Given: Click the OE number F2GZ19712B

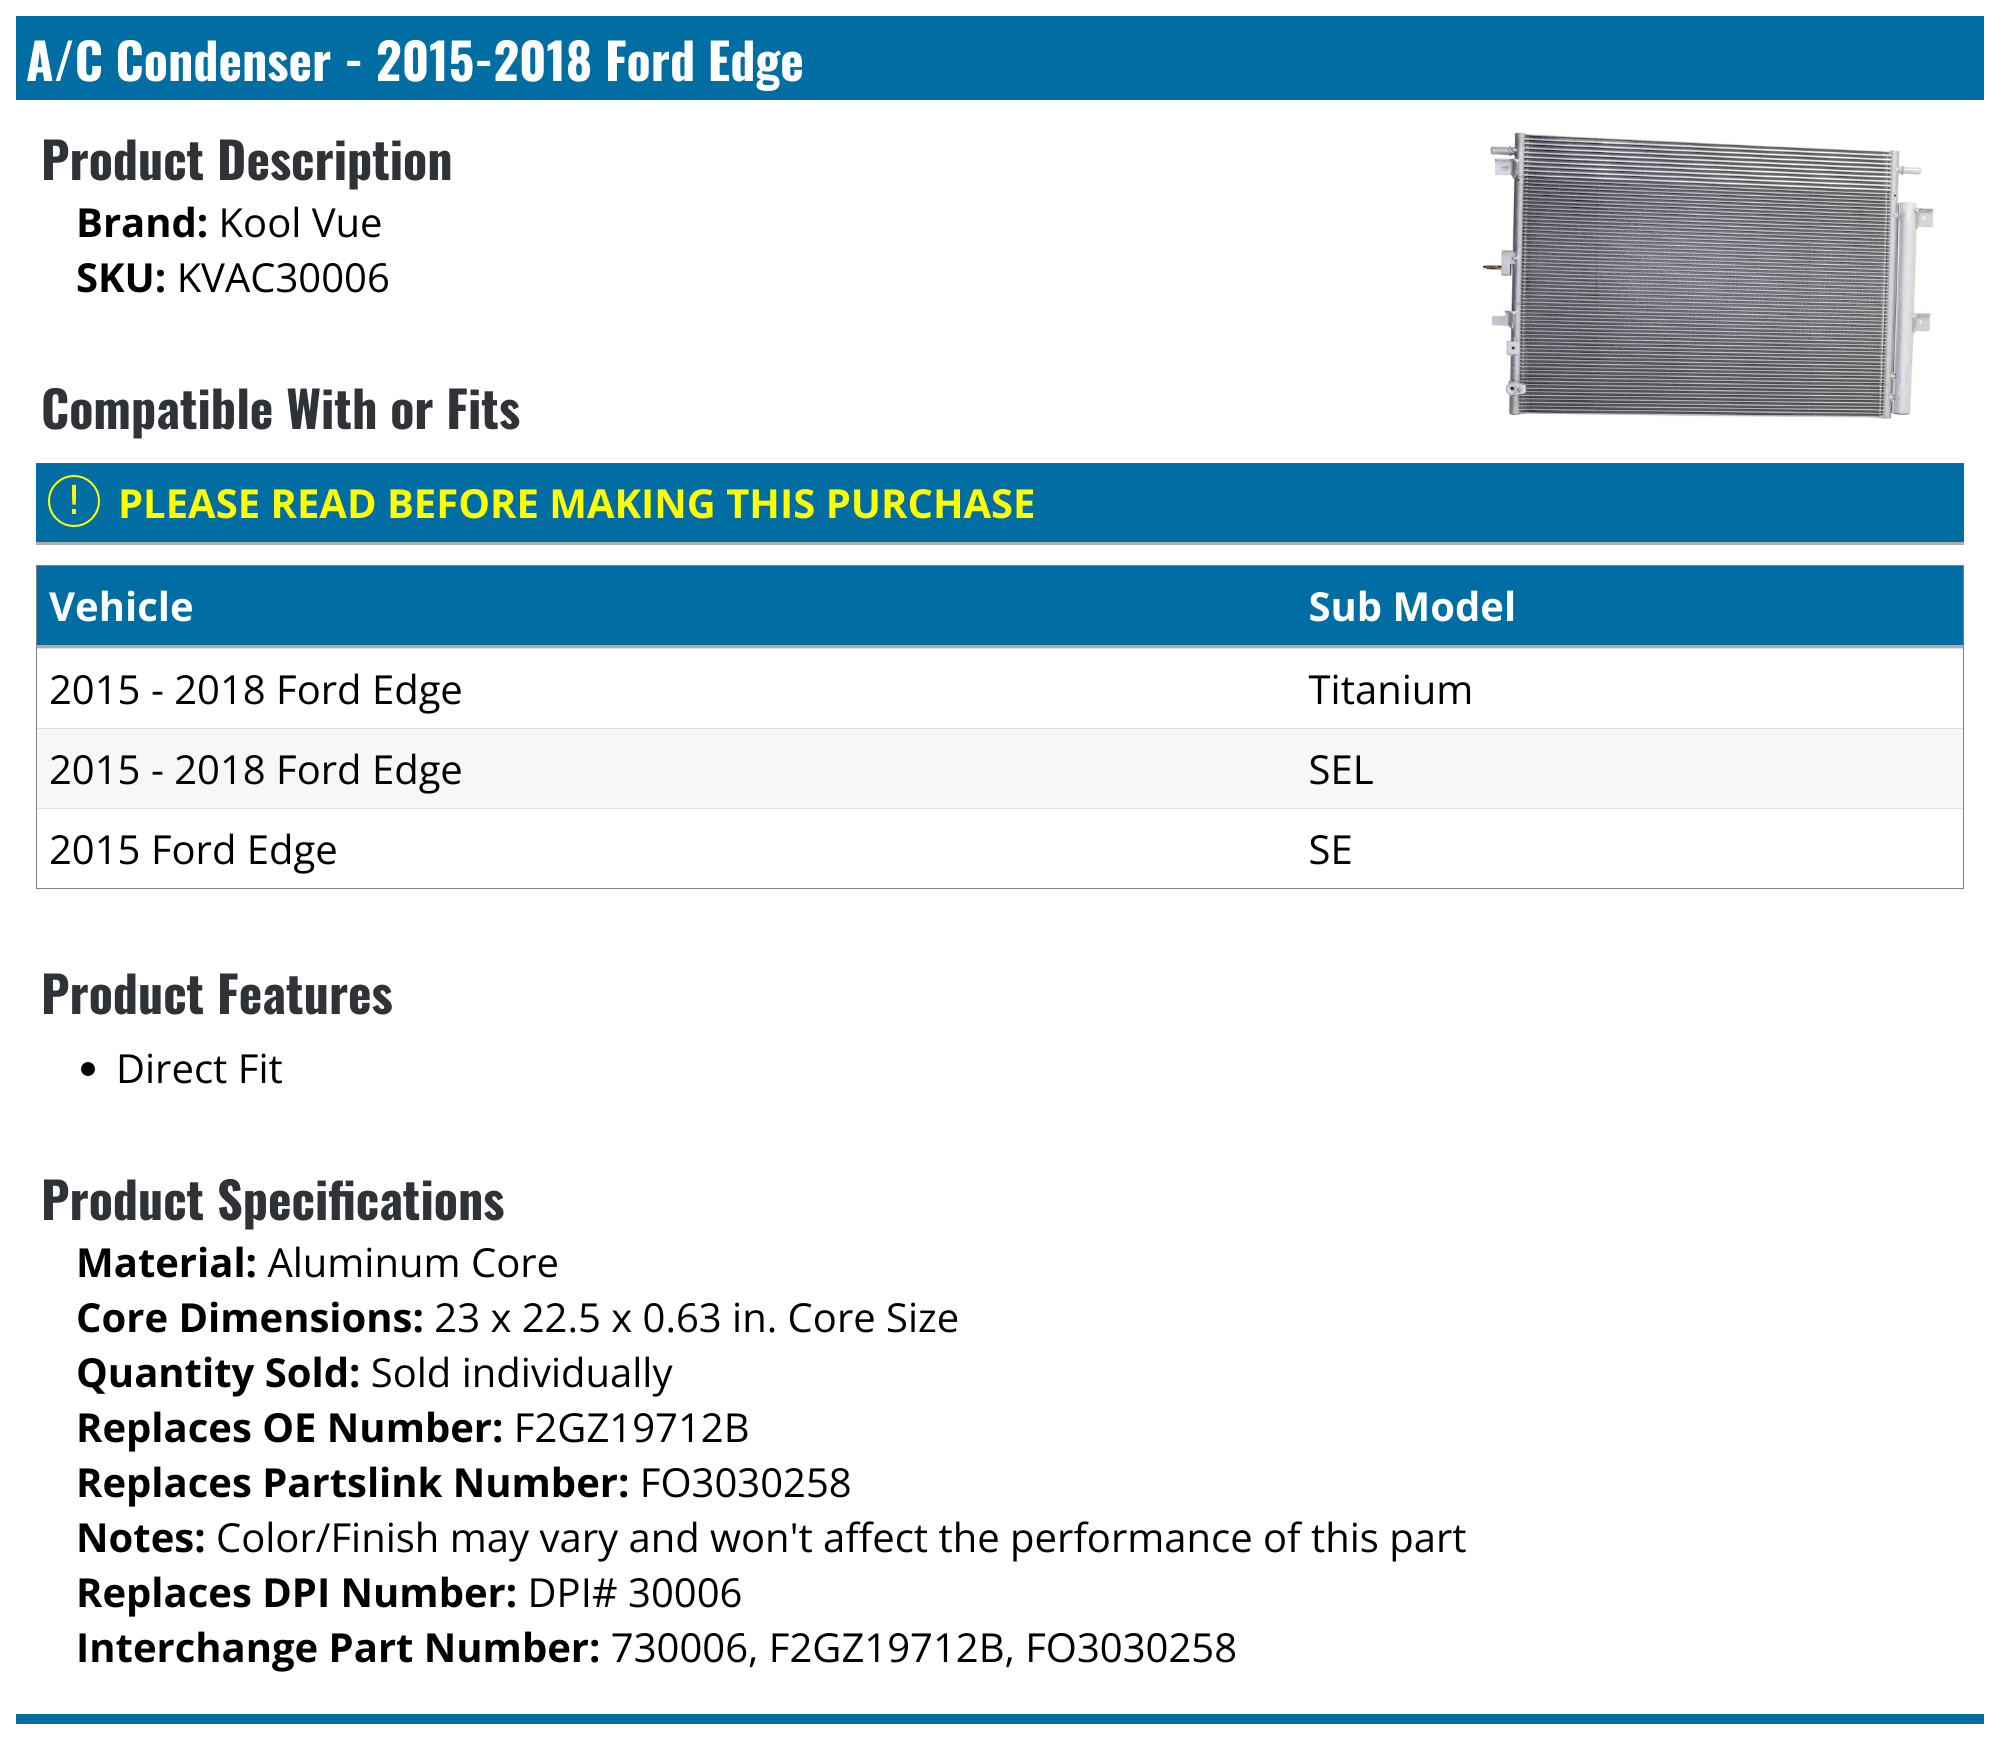Looking at the screenshot, I should [x=631, y=1428].
